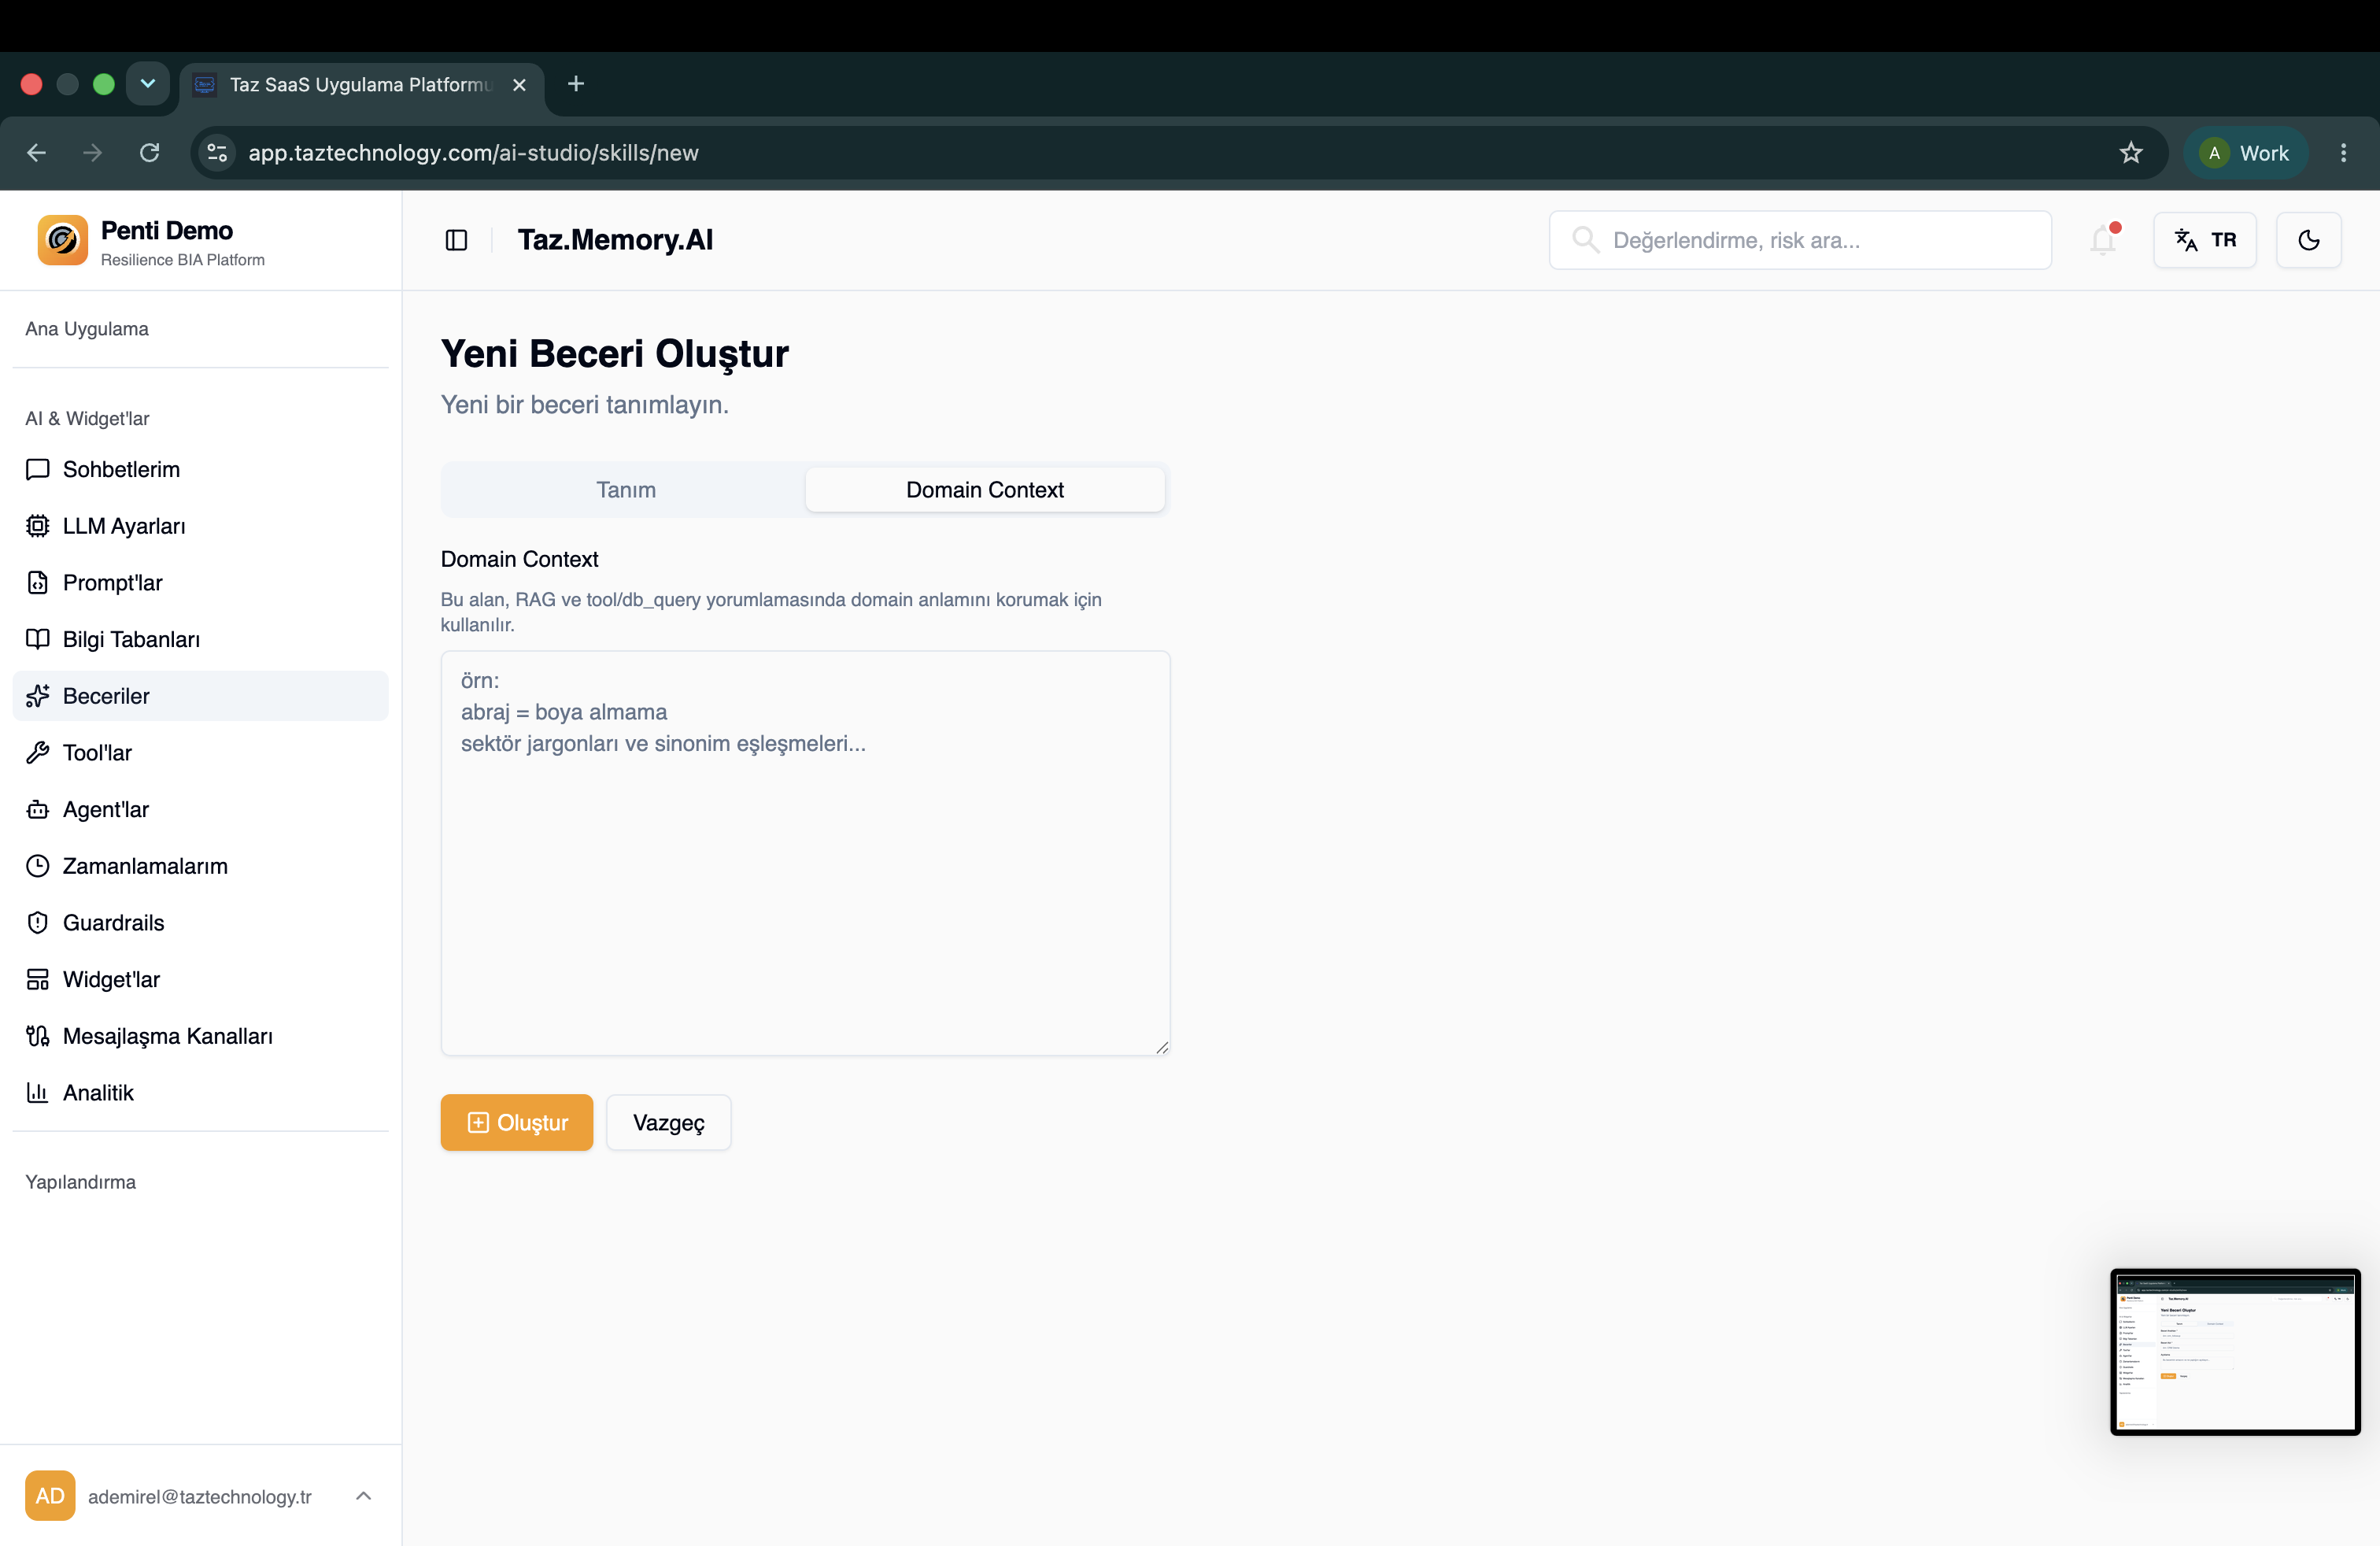2380x1546 pixels.
Task: Open the Work profile menu
Action: click(2246, 153)
